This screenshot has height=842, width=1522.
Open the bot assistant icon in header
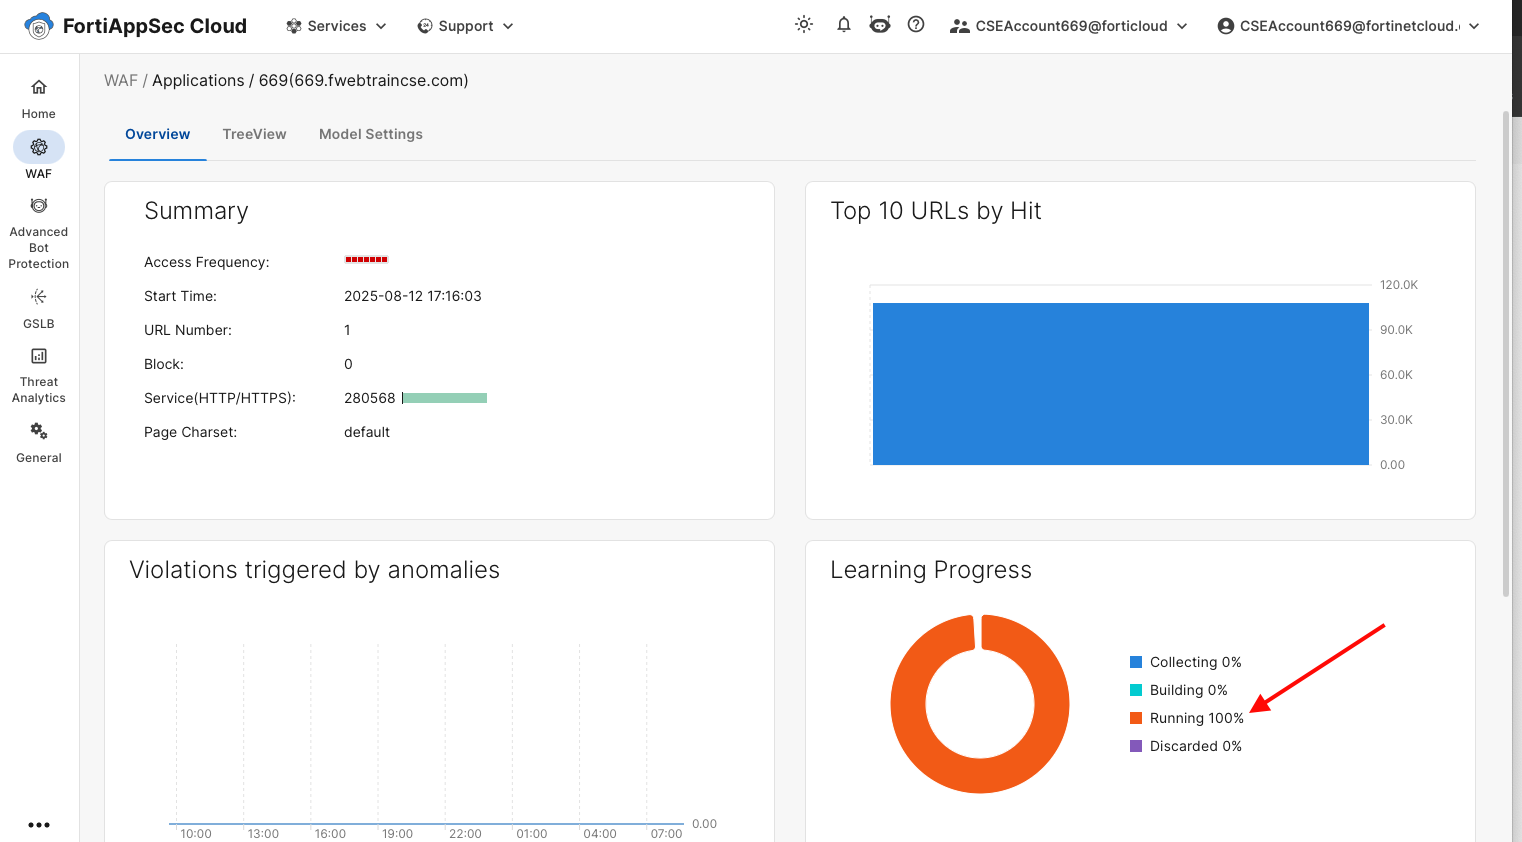(880, 25)
